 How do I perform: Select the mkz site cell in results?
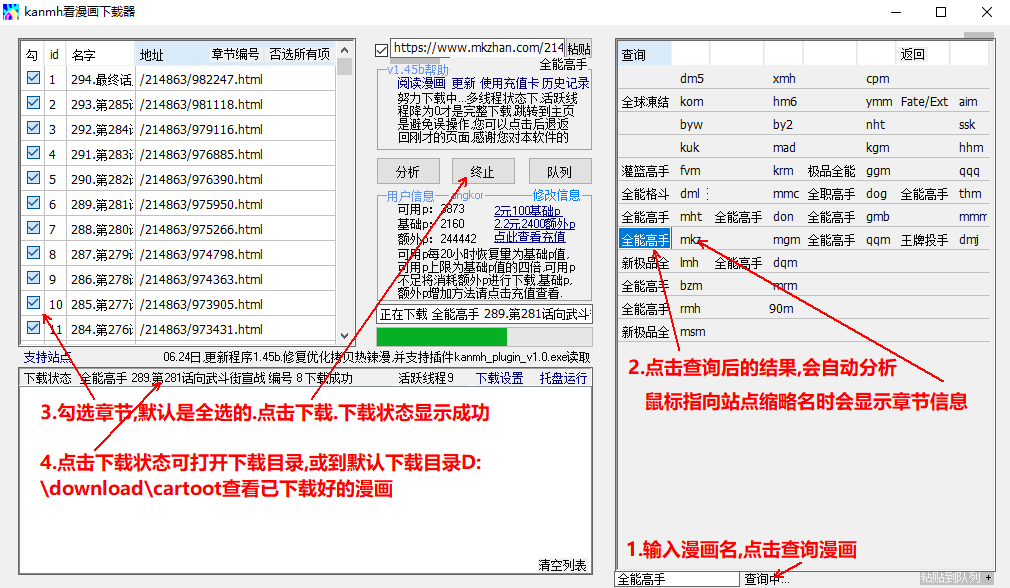pyautogui.click(x=691, y=240)
